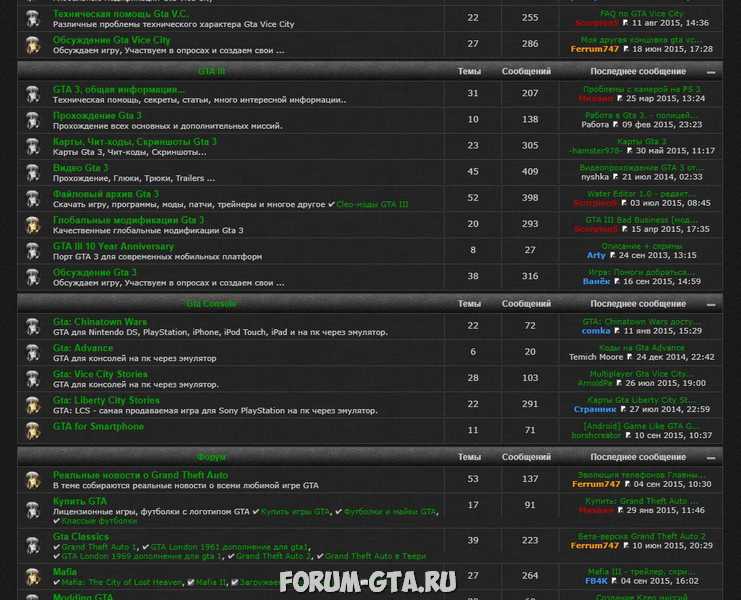Open Mafia II subforum link
This screenshot has width=741, height=600.
[210, 583]
